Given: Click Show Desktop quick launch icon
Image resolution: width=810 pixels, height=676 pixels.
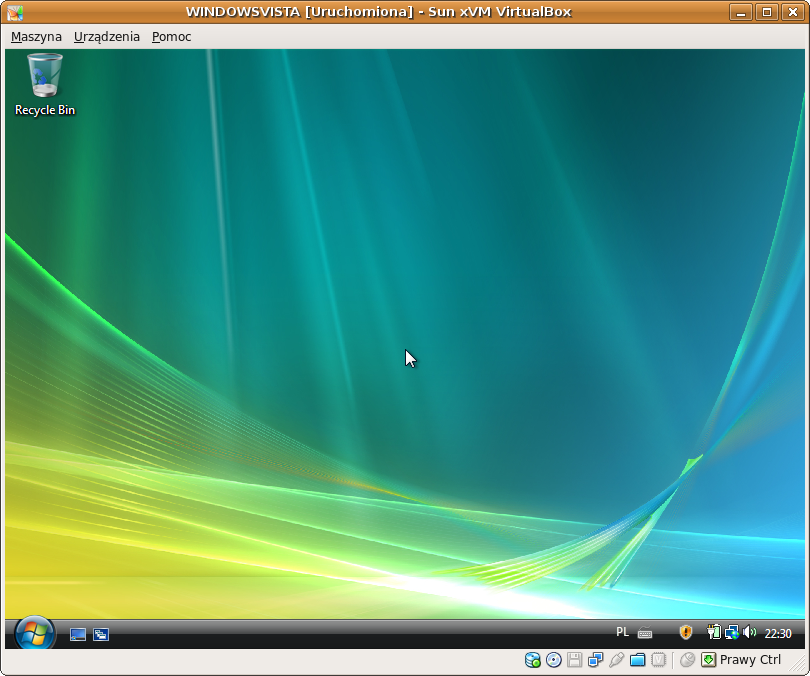Looking at the screenshot, I should pyautogui.click(x=77, y=634).
